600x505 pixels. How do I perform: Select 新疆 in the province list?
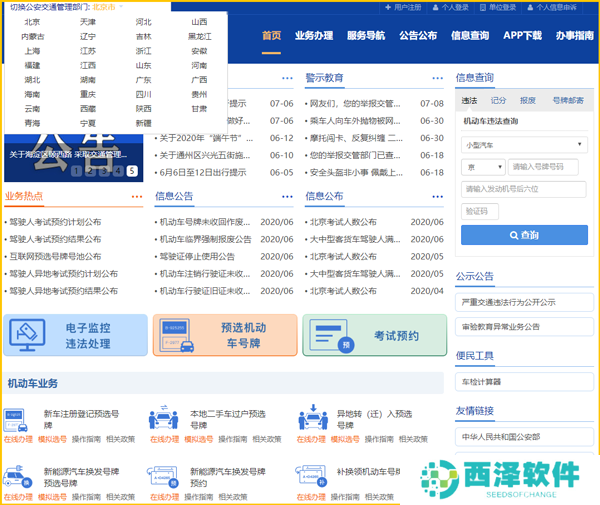point(143,123)
